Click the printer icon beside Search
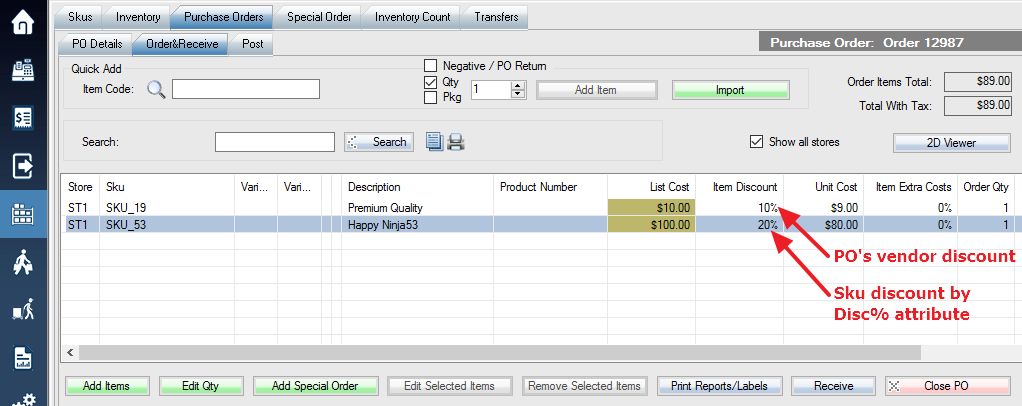Viewport: 1022px width, 406px height. 456,141
